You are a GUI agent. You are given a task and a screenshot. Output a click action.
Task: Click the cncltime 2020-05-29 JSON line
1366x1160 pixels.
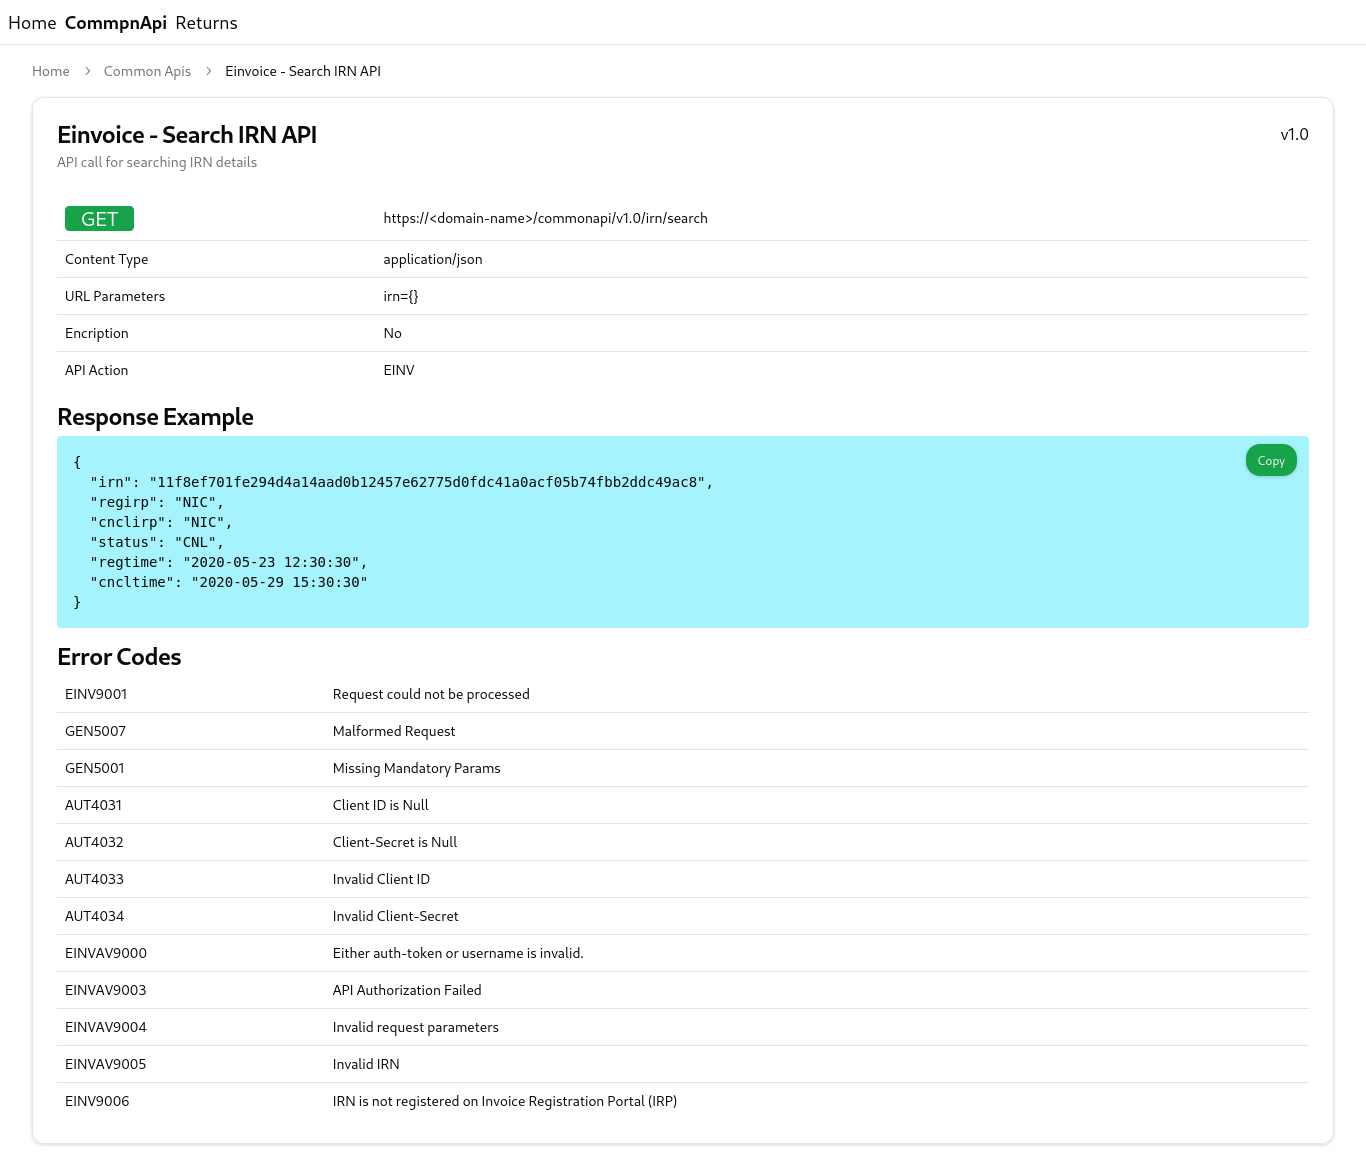(229, 582)
